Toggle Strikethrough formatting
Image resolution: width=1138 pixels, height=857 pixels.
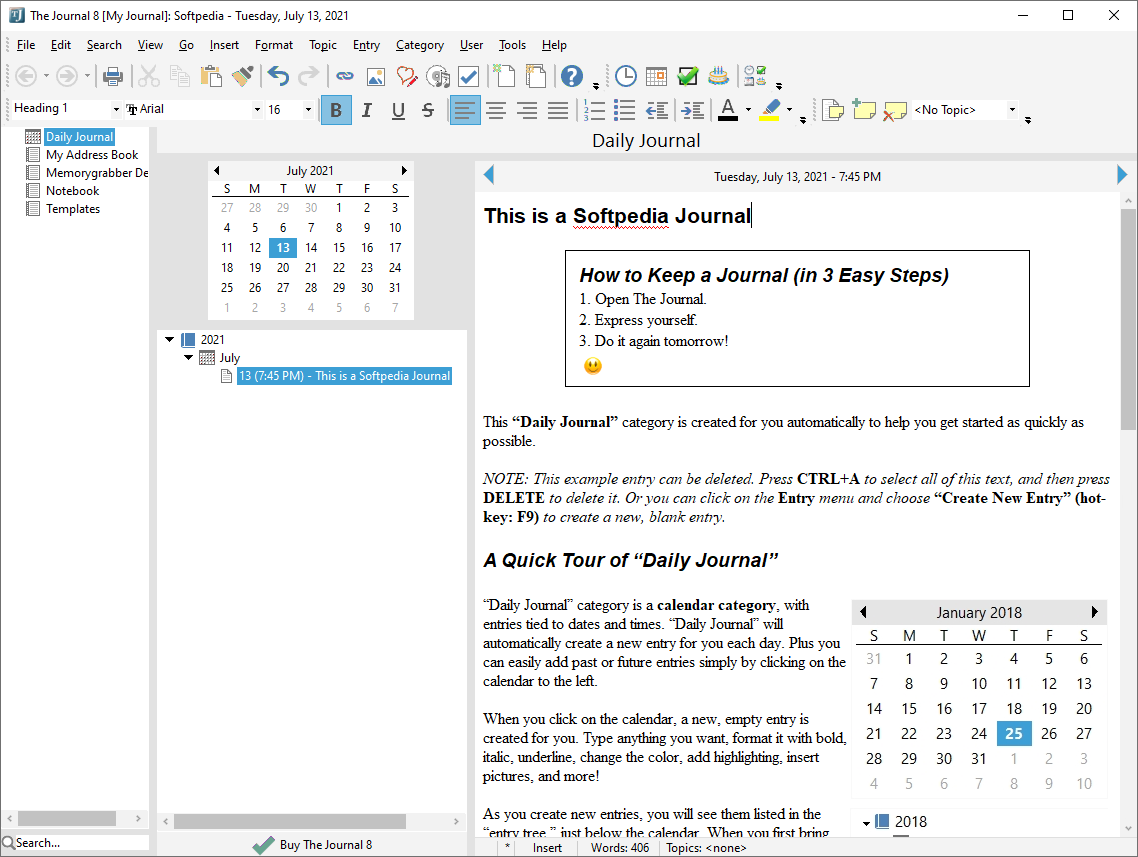[x=428, y=110]
